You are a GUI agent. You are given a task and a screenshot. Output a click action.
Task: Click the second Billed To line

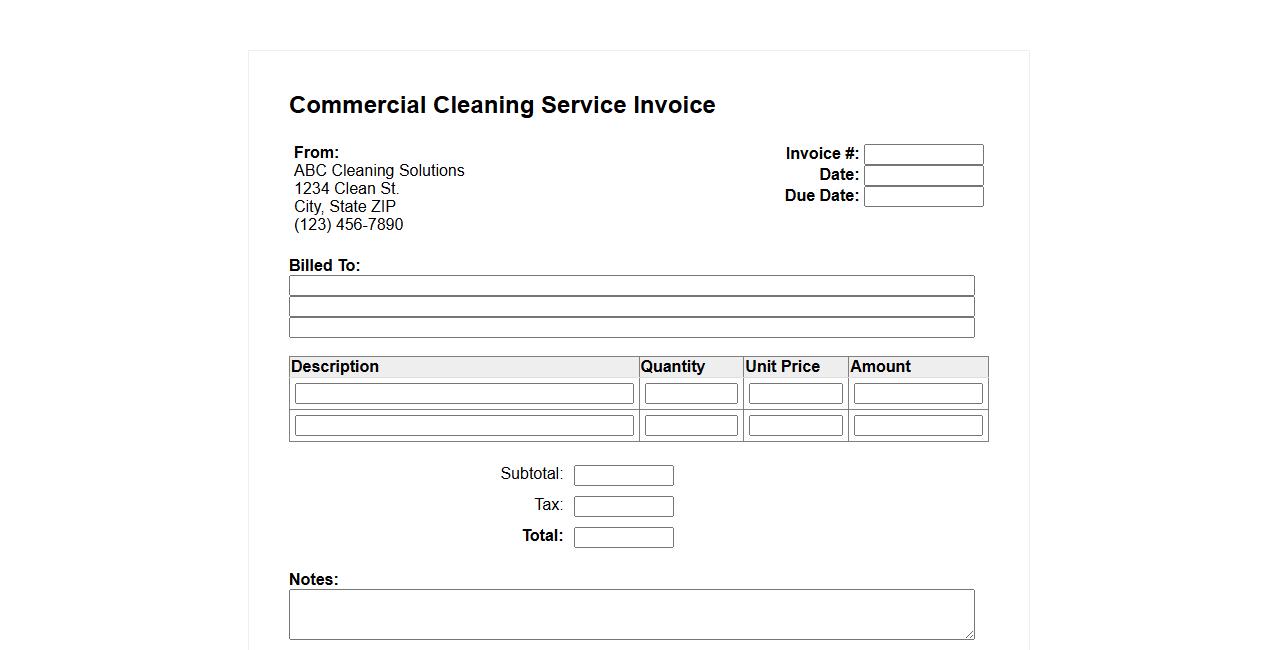[x=631, y=307]
